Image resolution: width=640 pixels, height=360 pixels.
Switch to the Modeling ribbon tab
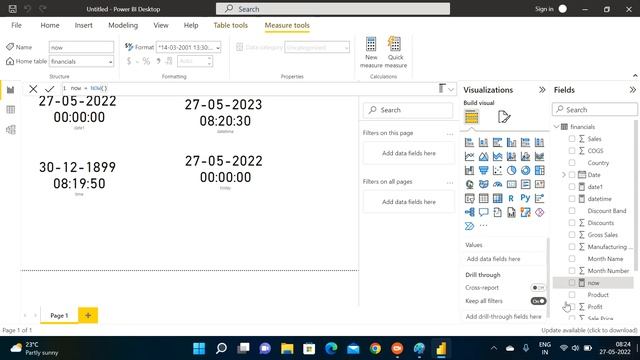(x=123, y=25)
